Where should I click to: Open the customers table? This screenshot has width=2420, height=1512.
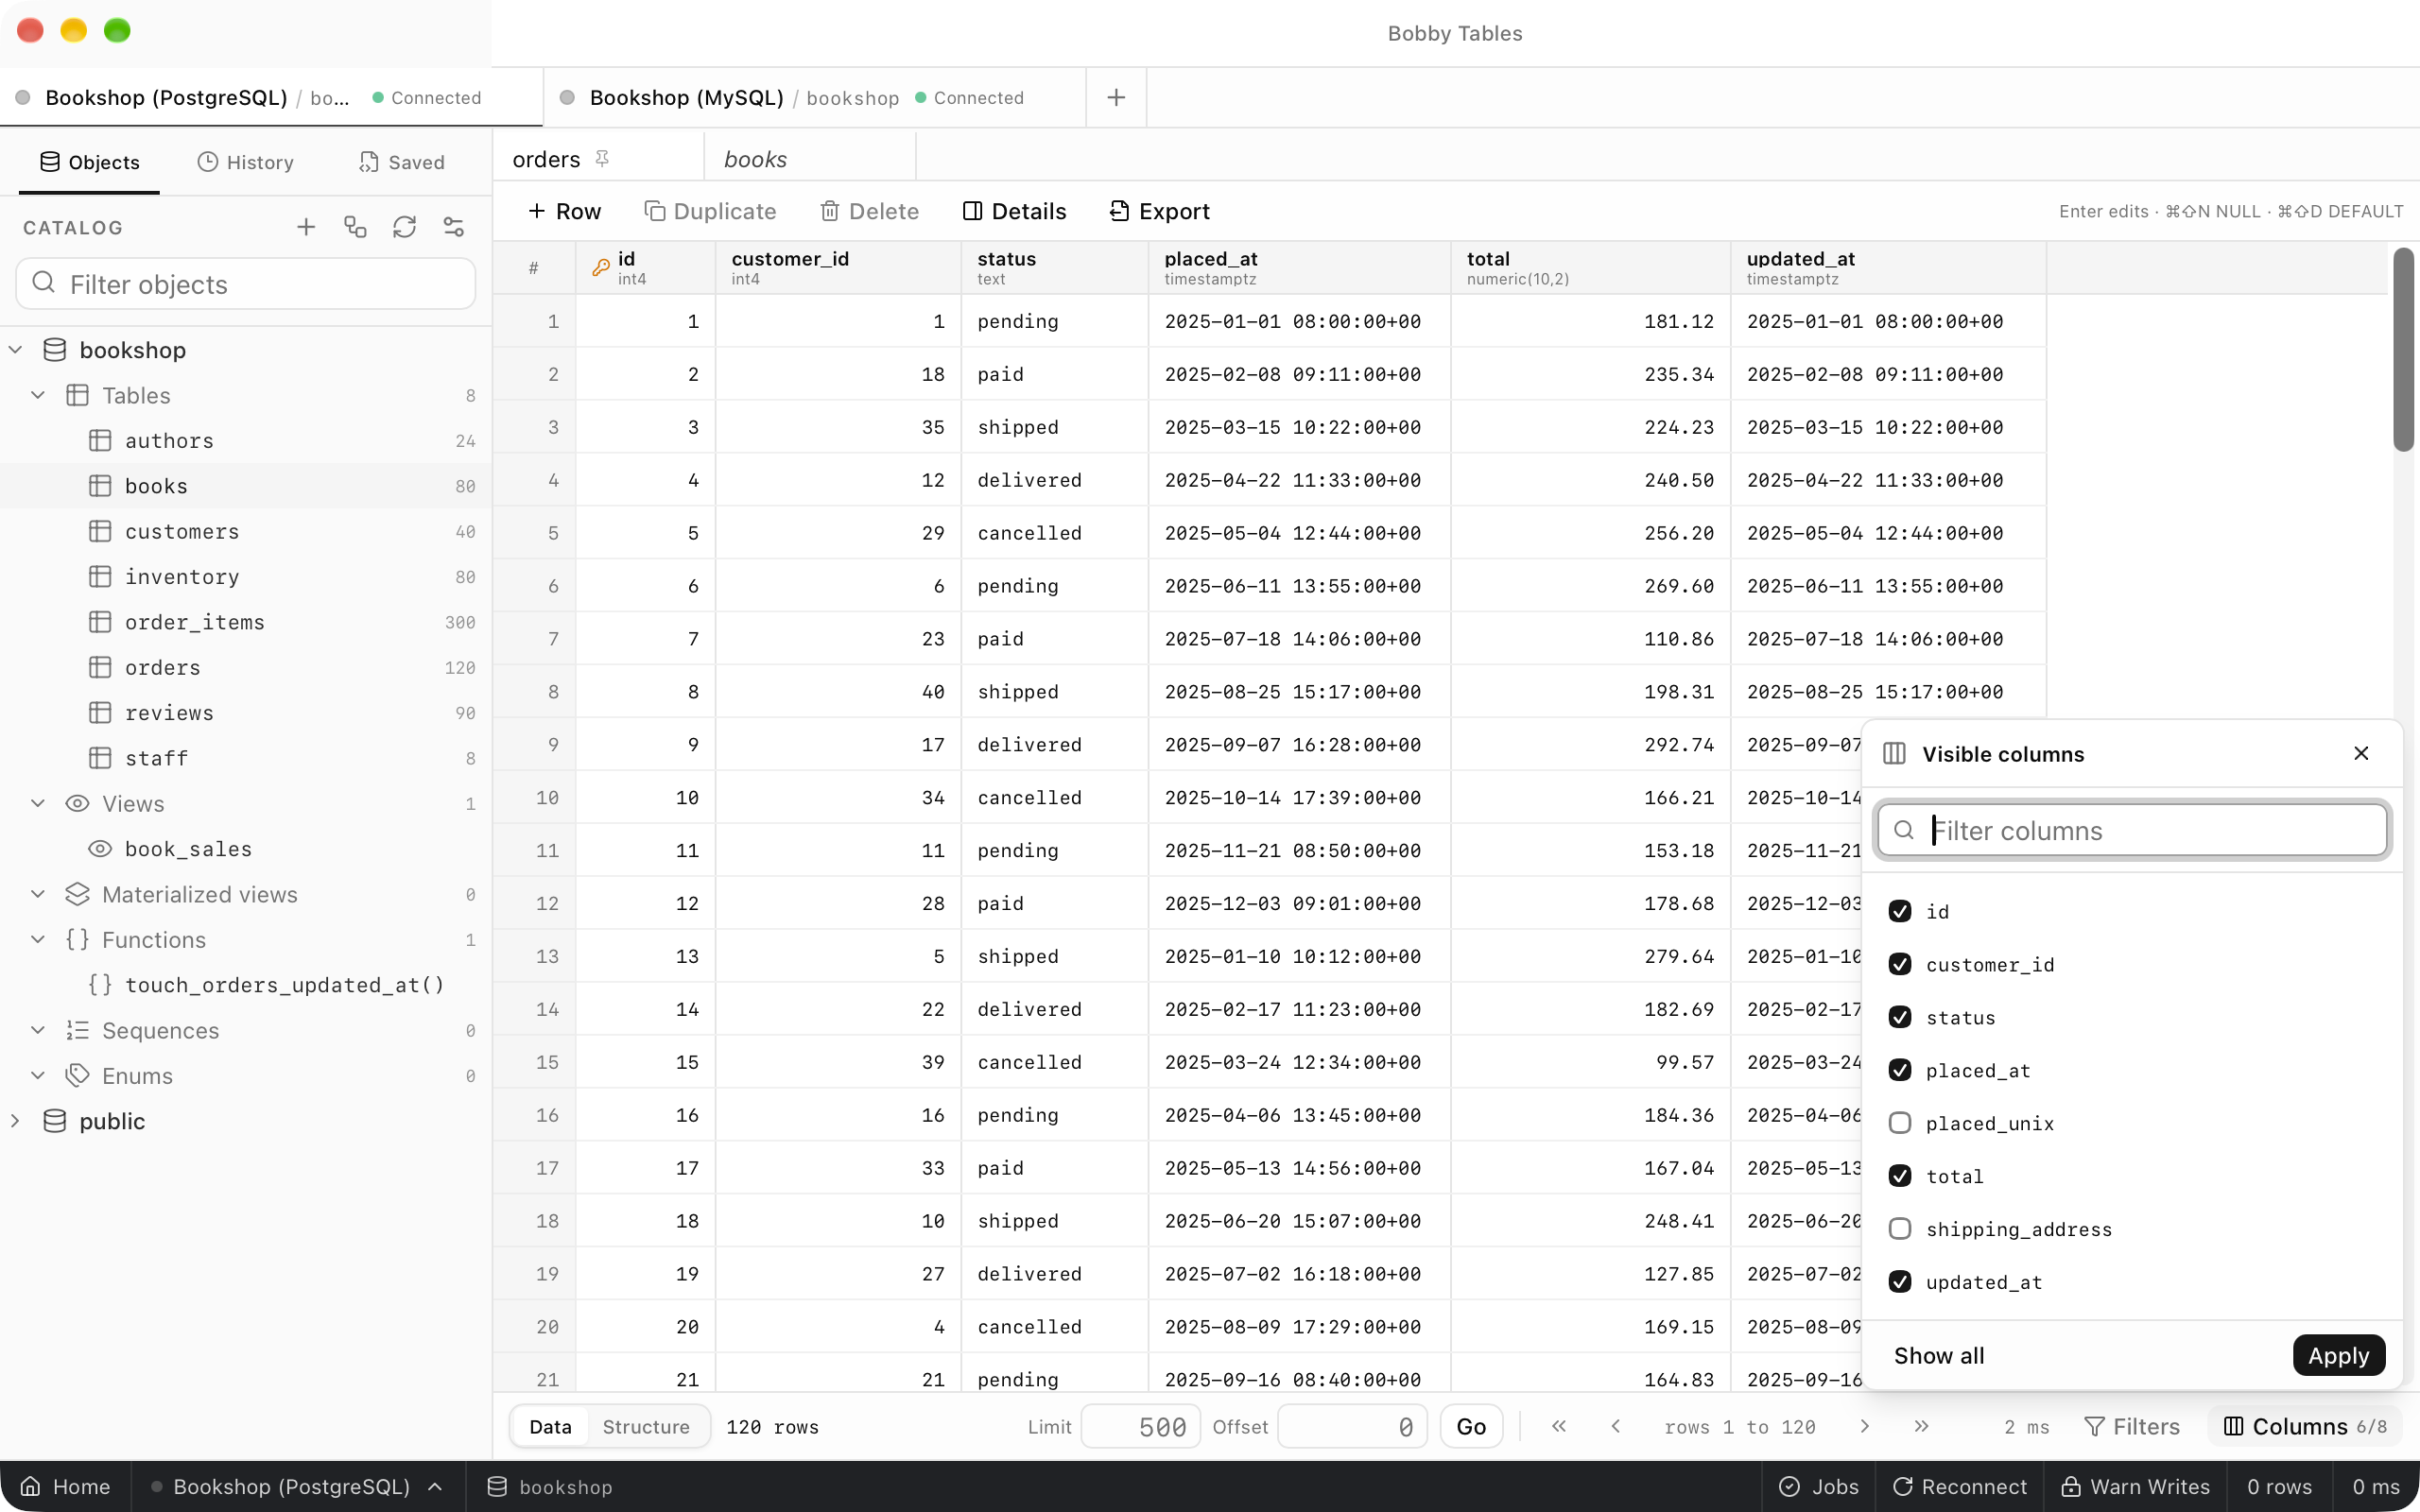245,531
